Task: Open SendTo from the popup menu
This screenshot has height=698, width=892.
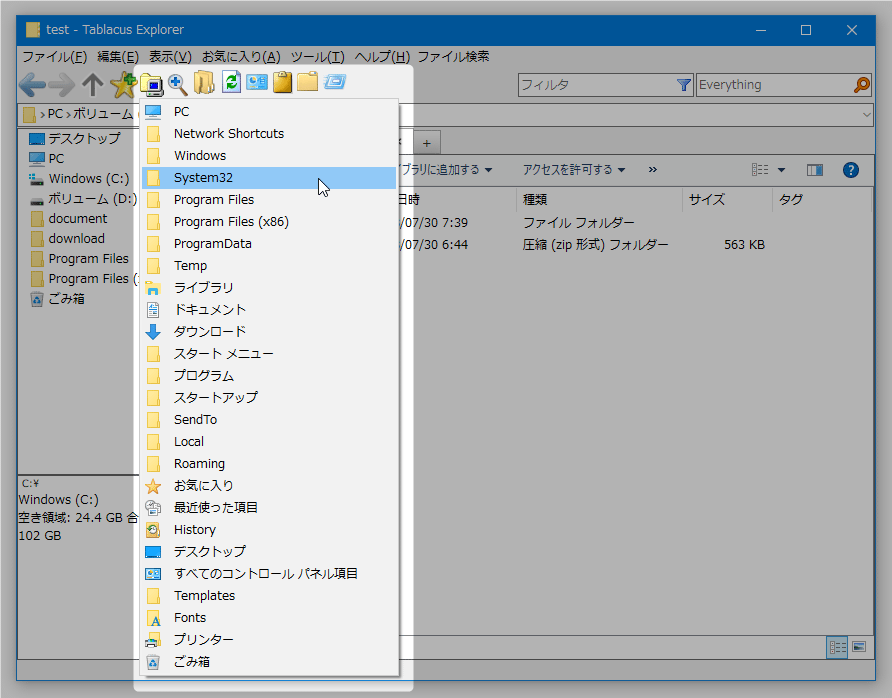Action: pos(269,420)
